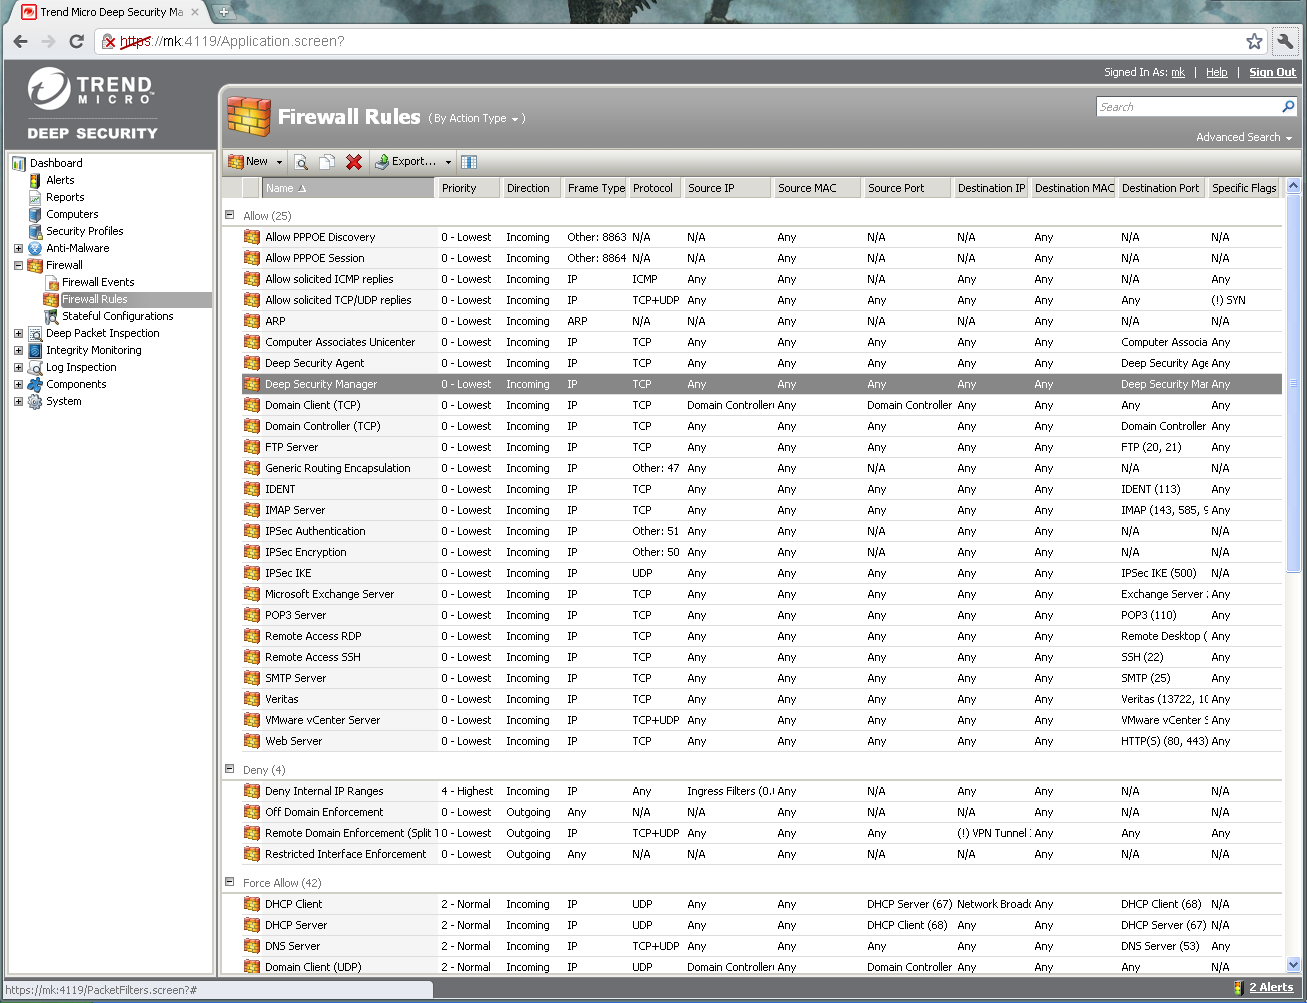Sort the table by Priority column header
The height and width of the screenshot is (1003, 1307).
pyautogui.click(x=460, y=188)
